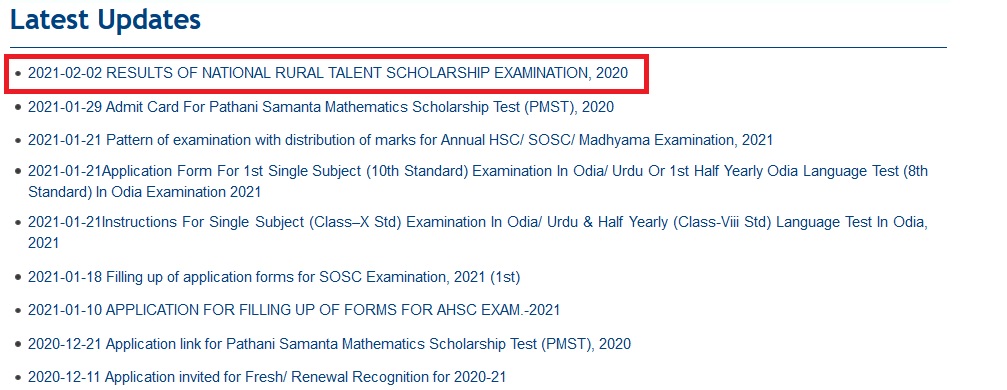
Task: Click bullet beside the 2021-01-18 SOSC entry
Action: 18,278
